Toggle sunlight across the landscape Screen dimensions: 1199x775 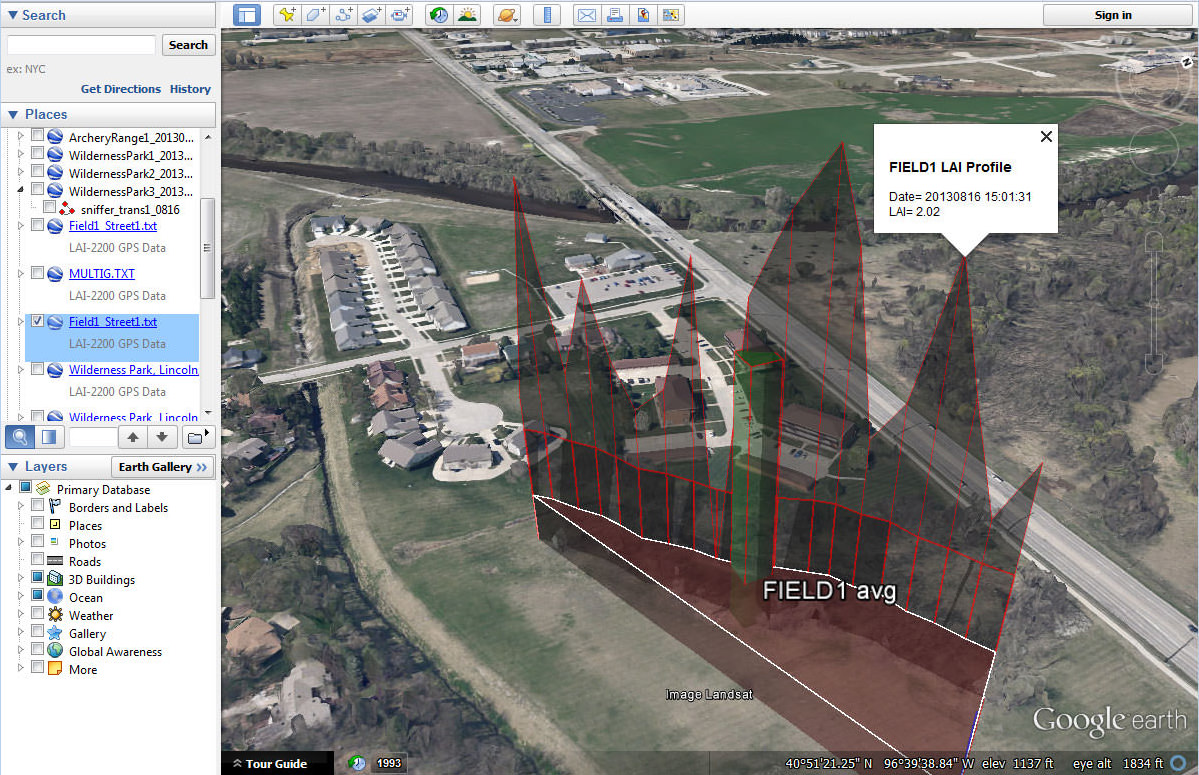(466, 15)
